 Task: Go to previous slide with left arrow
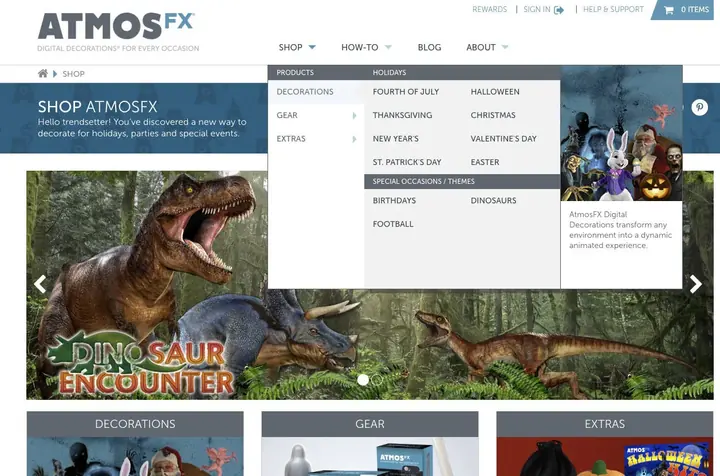pyautogui.click(x=40, y=284)
